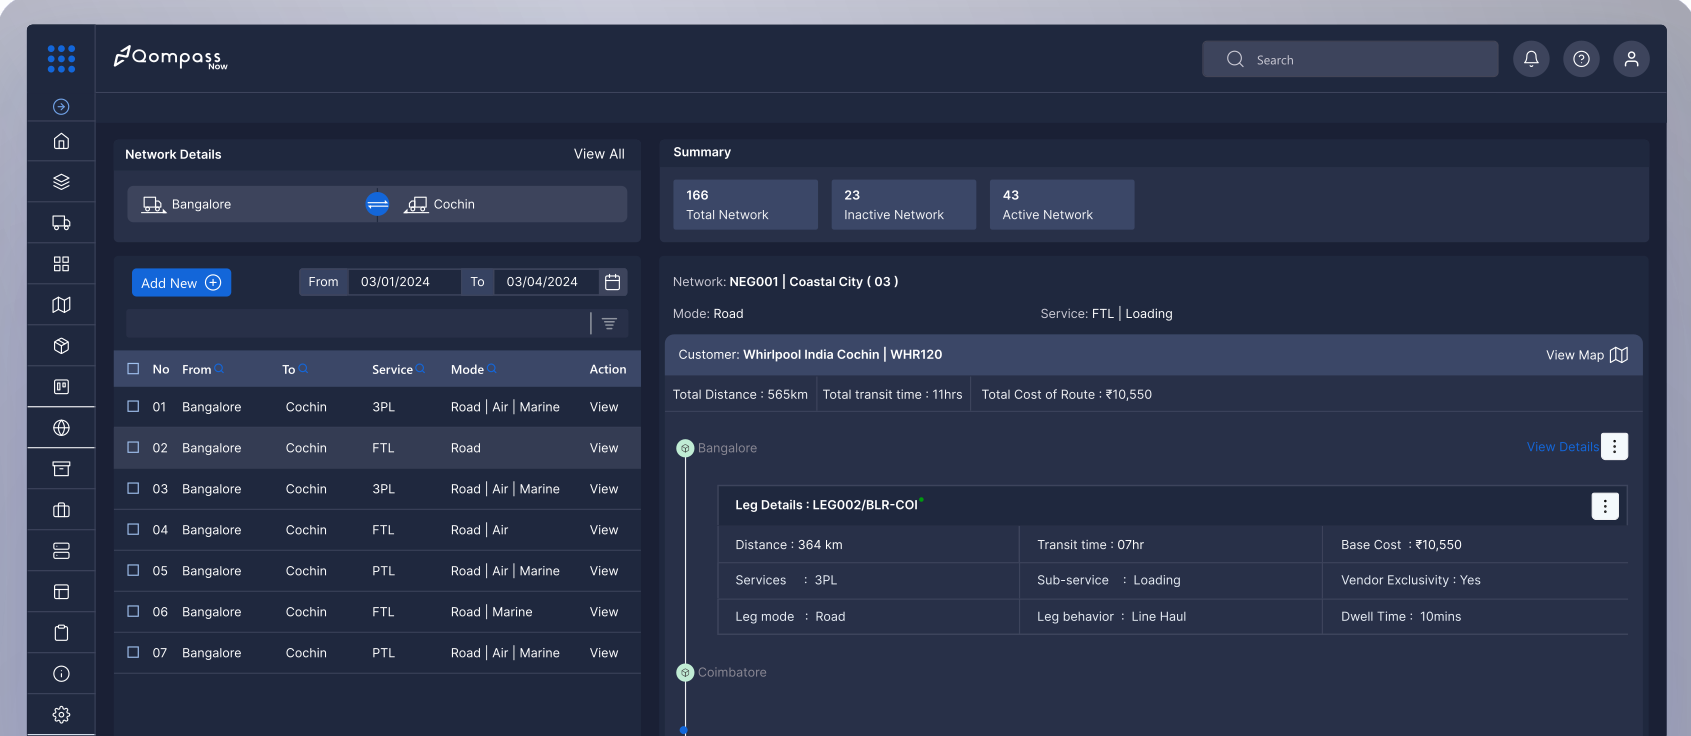Select the Active Network summary tab
1691x736 pixels.
point(1061,205)
